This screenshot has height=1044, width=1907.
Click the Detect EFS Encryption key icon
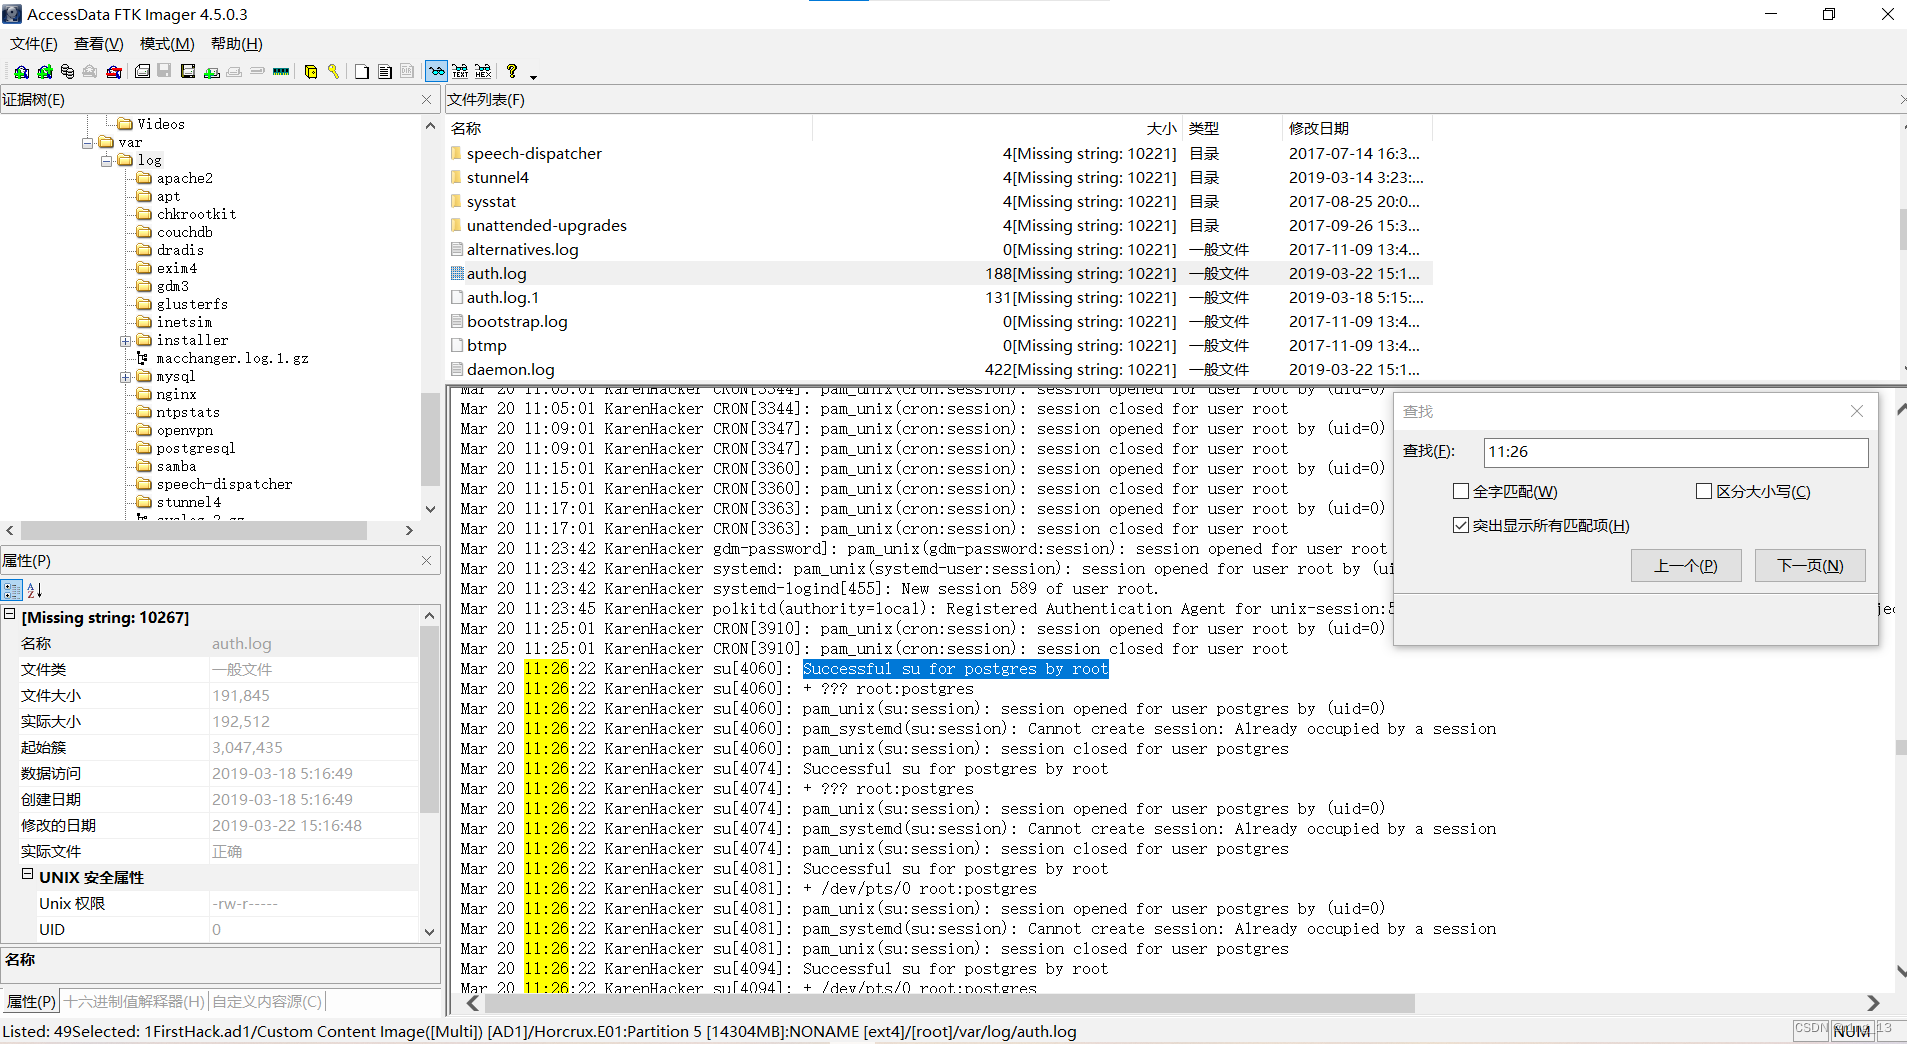(x=334, y=72)
